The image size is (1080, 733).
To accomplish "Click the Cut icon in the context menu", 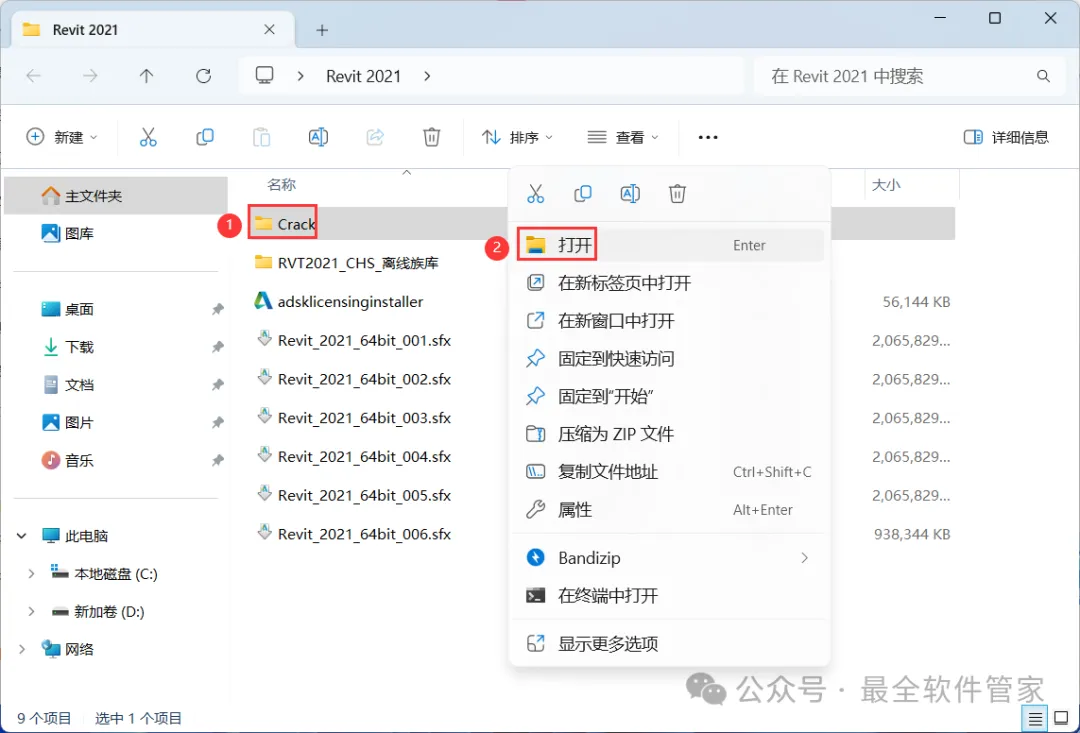I will click(535, 194).
